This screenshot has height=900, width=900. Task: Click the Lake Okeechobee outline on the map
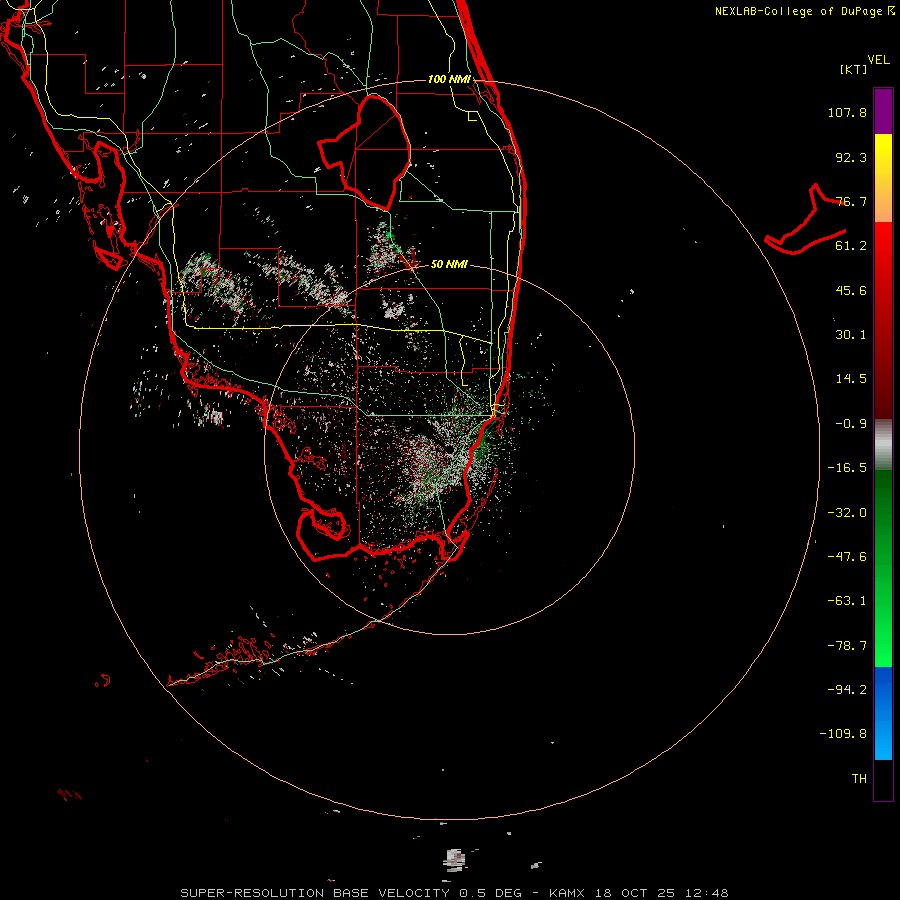point(365,153)
